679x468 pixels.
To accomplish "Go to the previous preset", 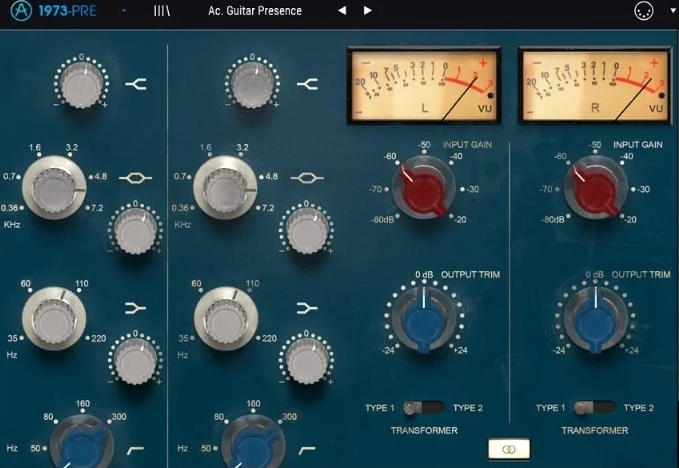I will (341, 11).
